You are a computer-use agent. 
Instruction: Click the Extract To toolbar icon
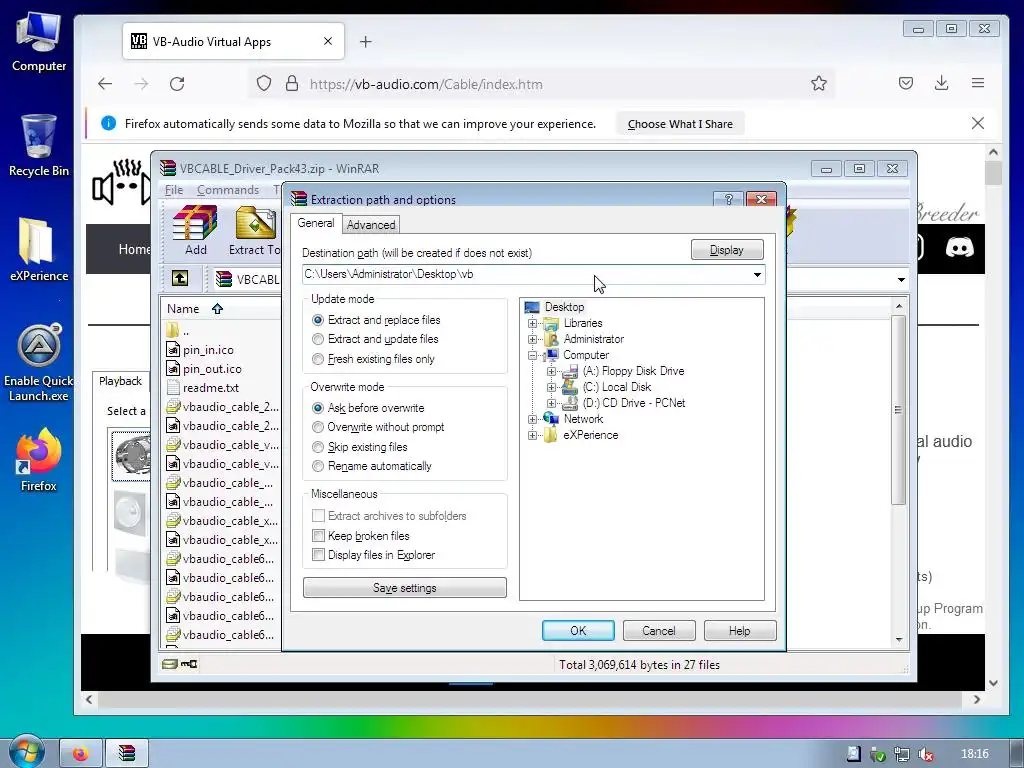click(255, 230)
